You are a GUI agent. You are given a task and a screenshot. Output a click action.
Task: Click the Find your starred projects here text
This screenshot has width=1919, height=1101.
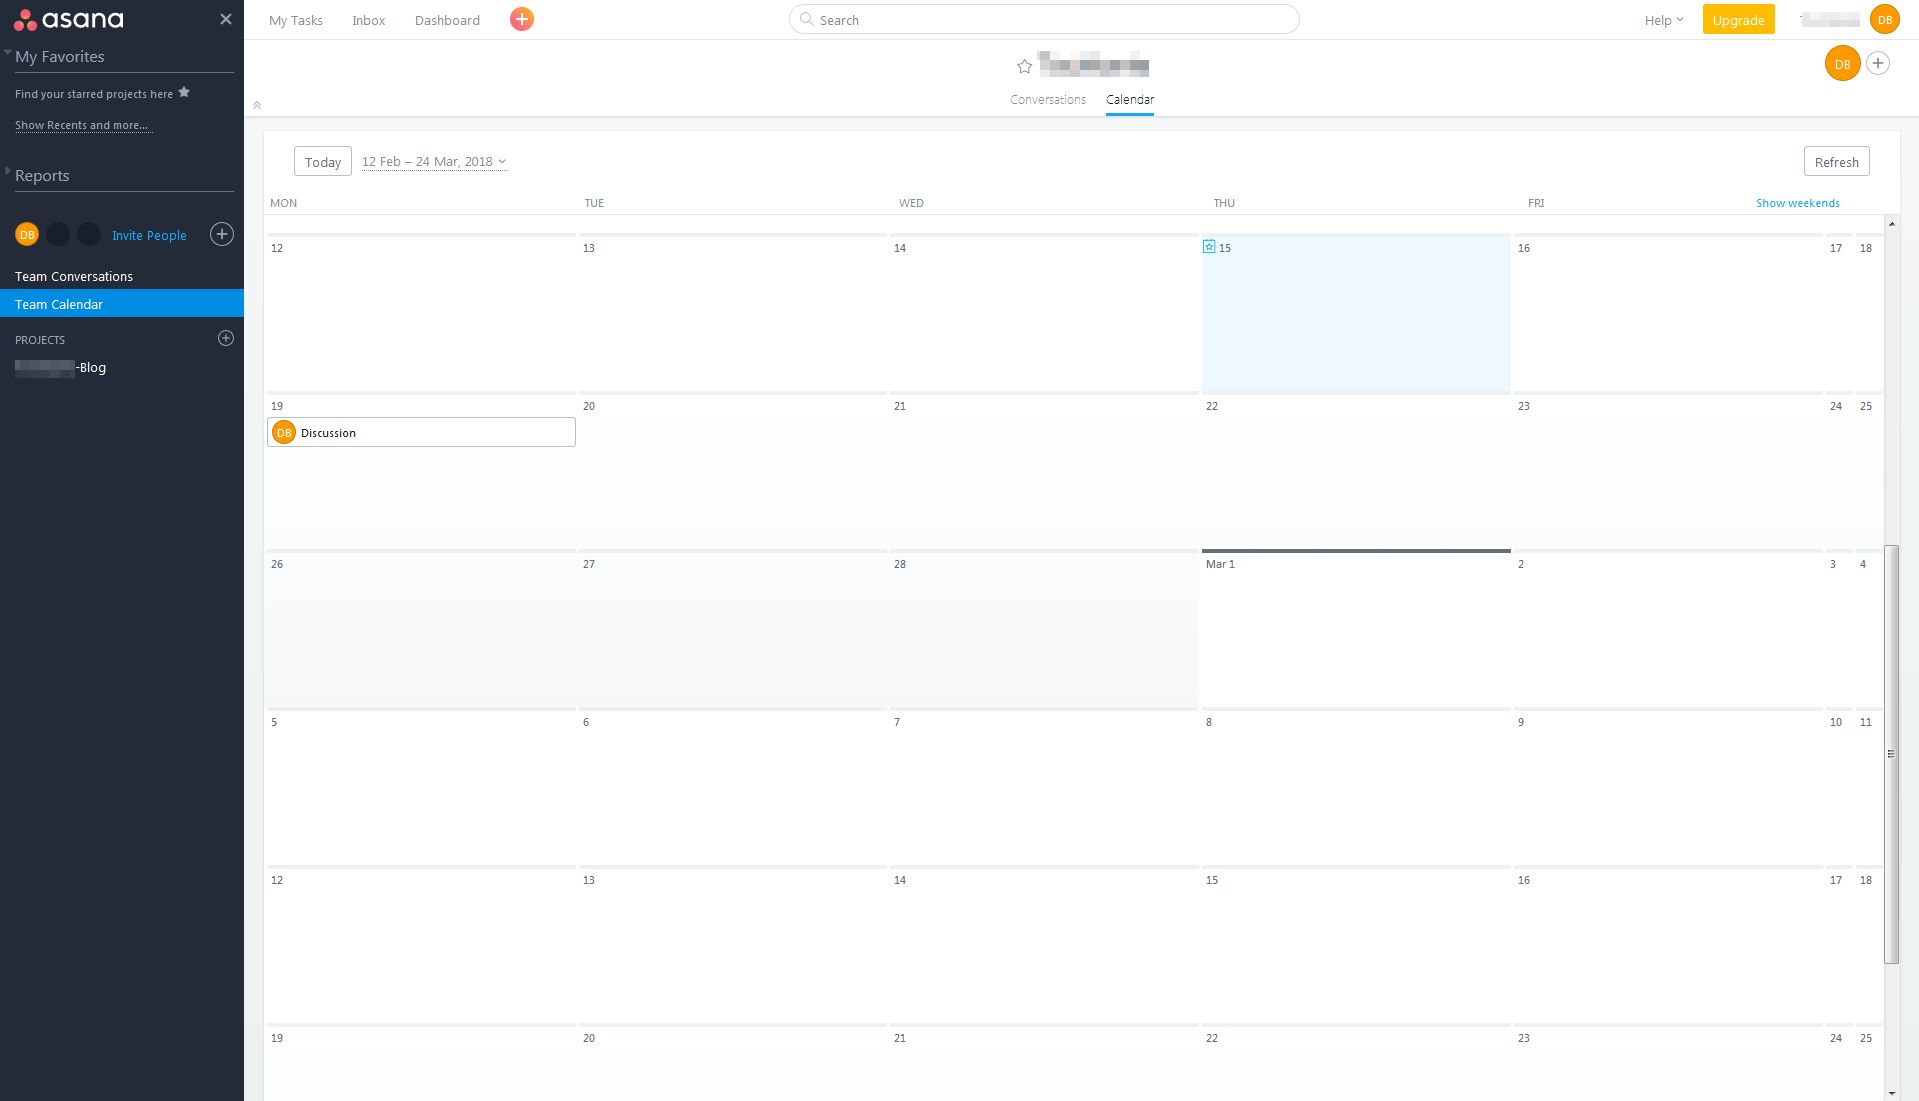(94, 94)
